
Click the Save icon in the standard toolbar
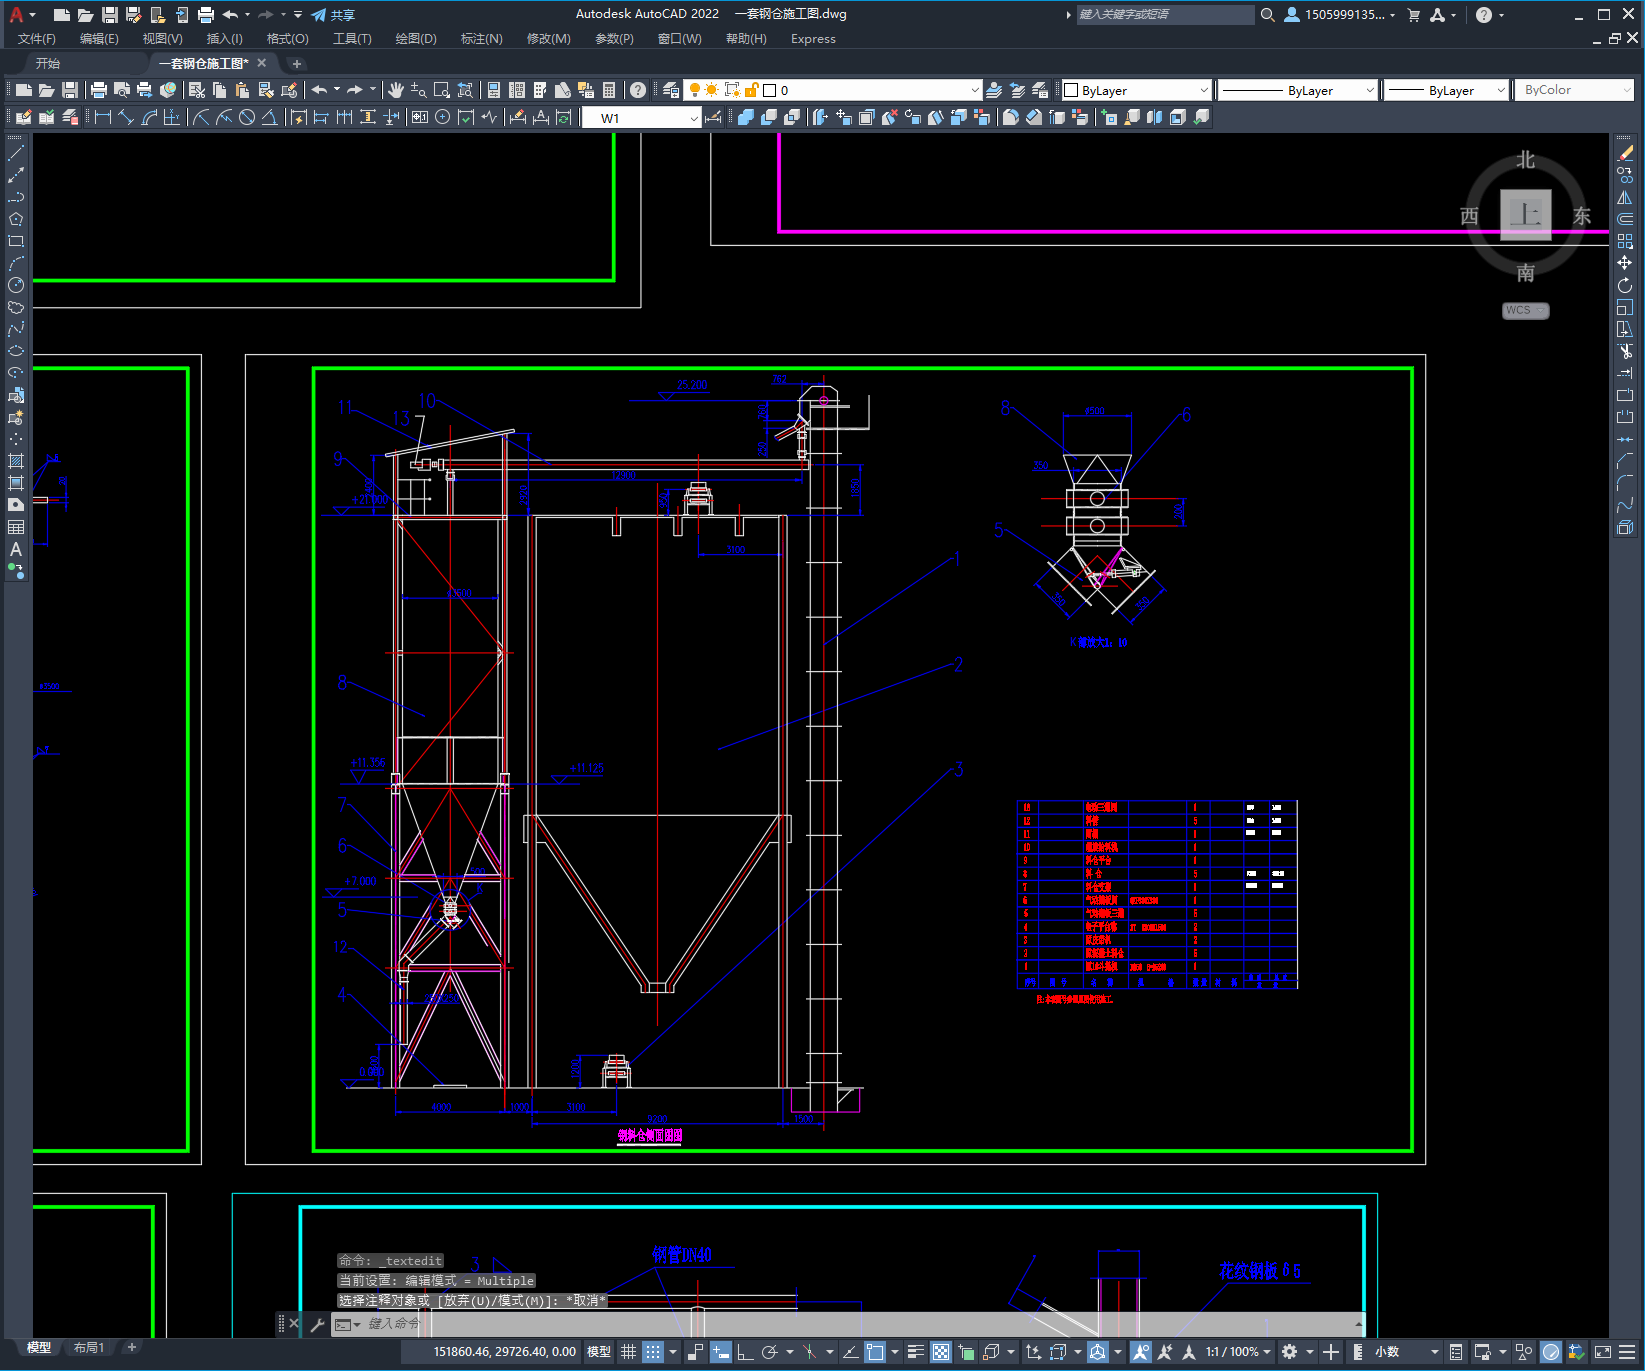point(70,90)
